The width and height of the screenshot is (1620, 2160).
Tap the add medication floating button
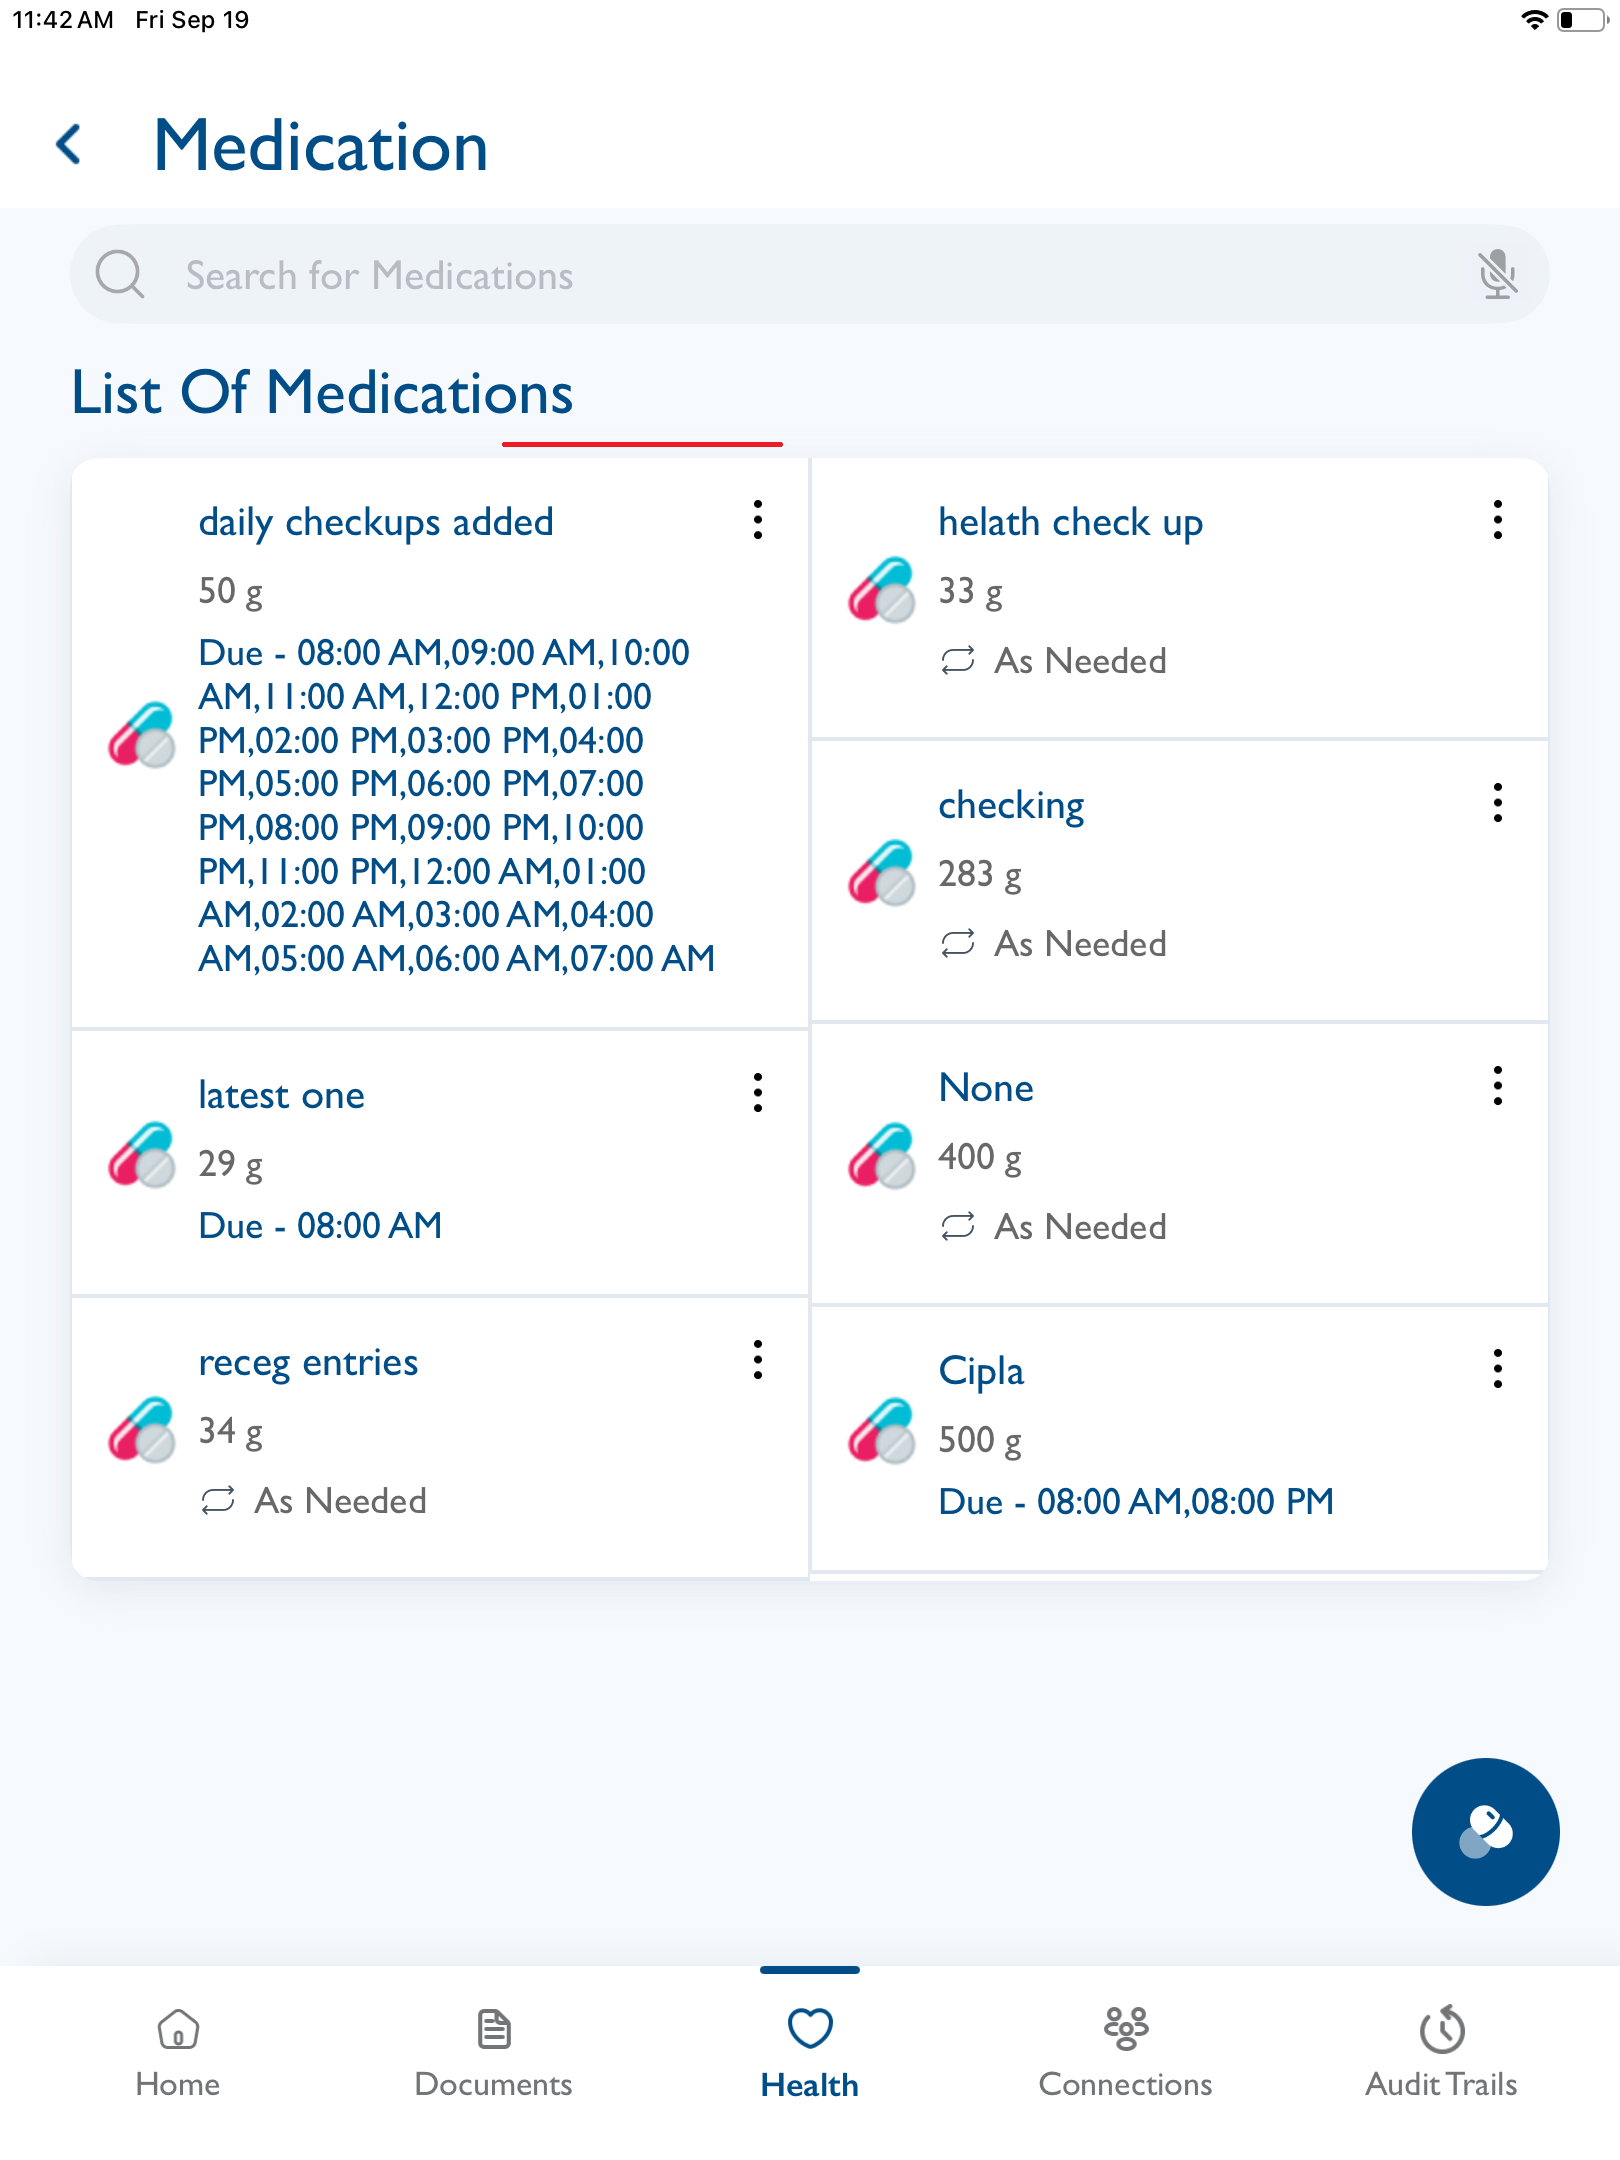click(1485, 1831)
